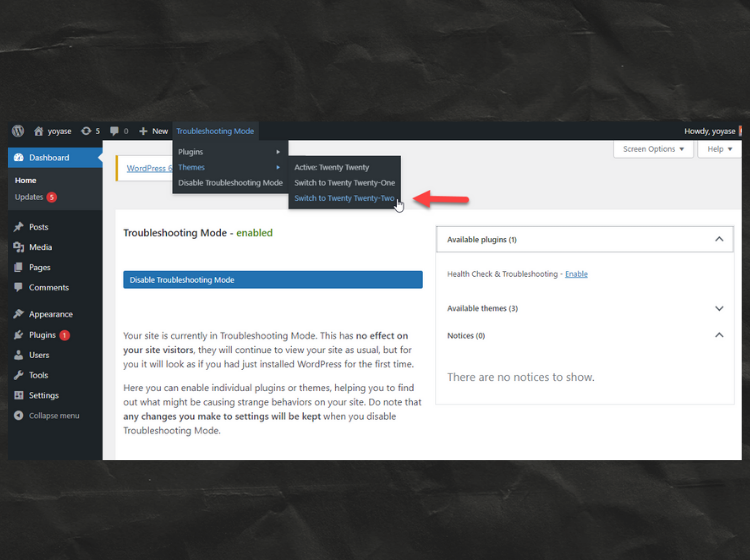Click the Posts pin icon in sidebar
The width and height of the screenshot is (750, 560).
point(19,227)
